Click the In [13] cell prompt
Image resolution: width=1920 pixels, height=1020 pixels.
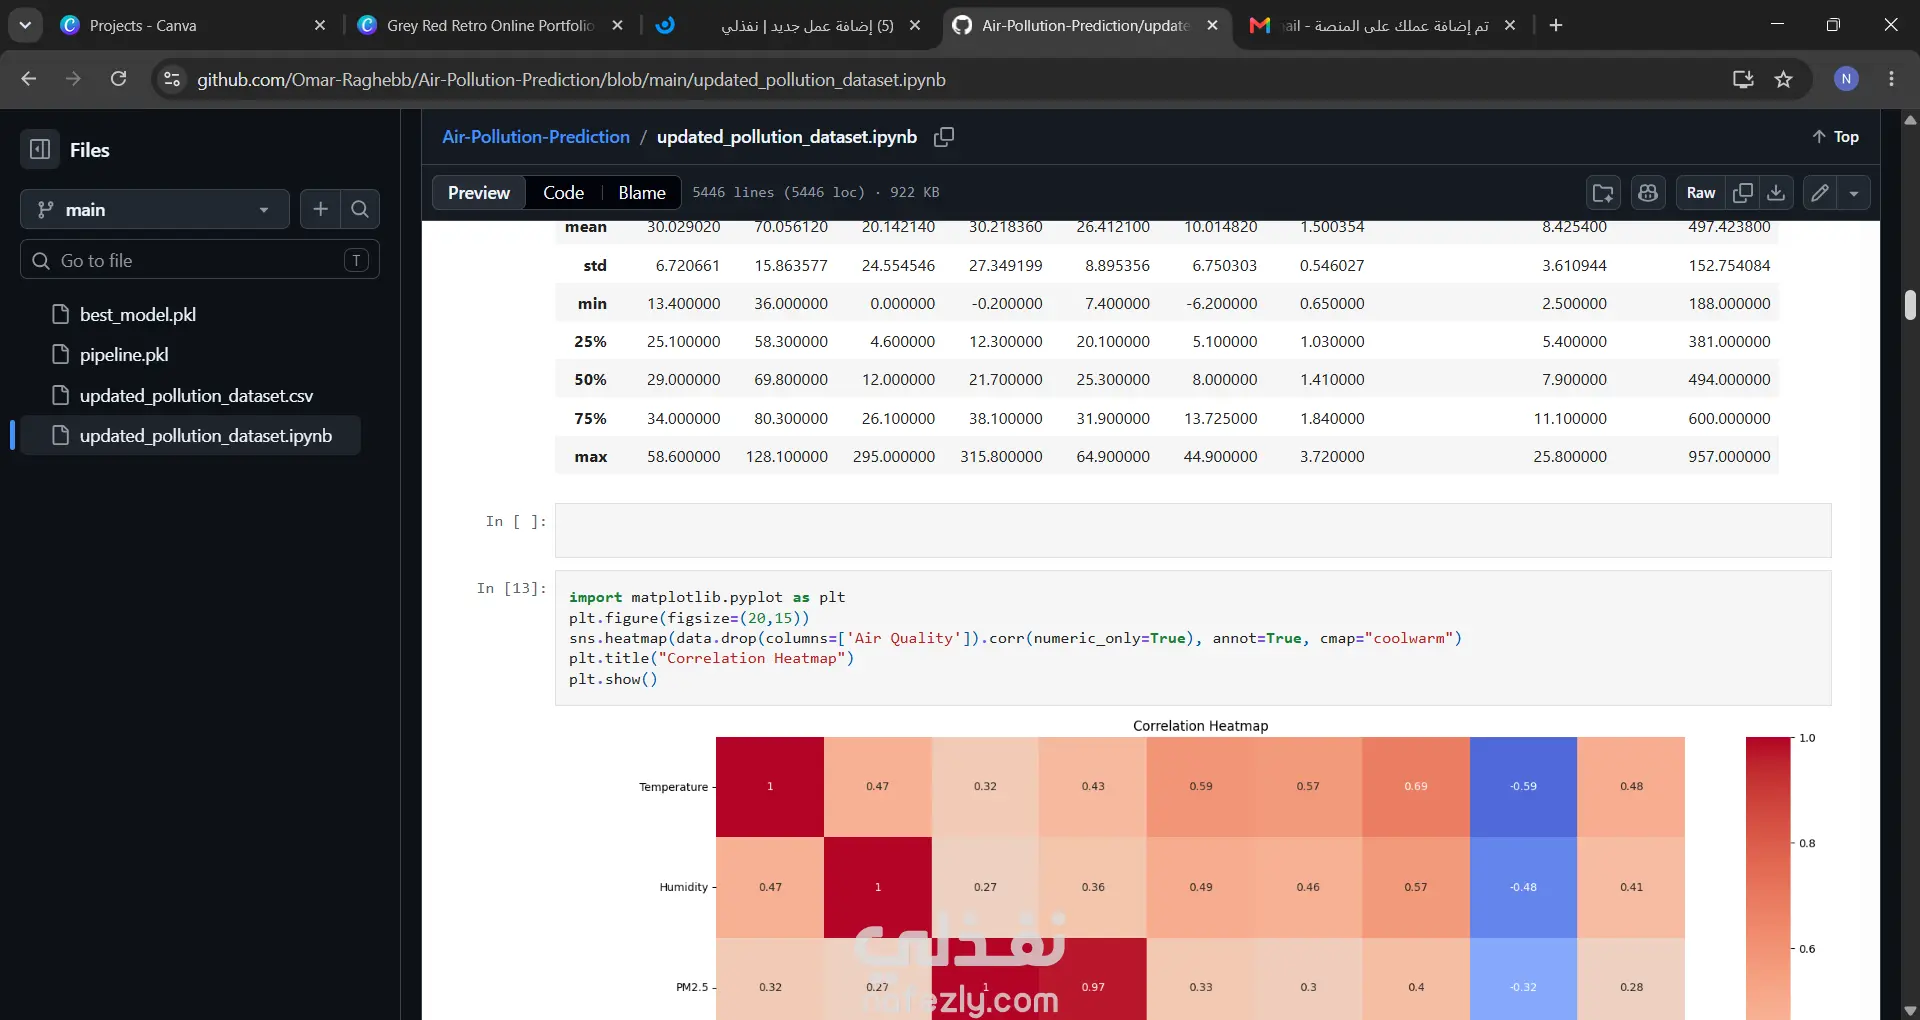(511, 588)
